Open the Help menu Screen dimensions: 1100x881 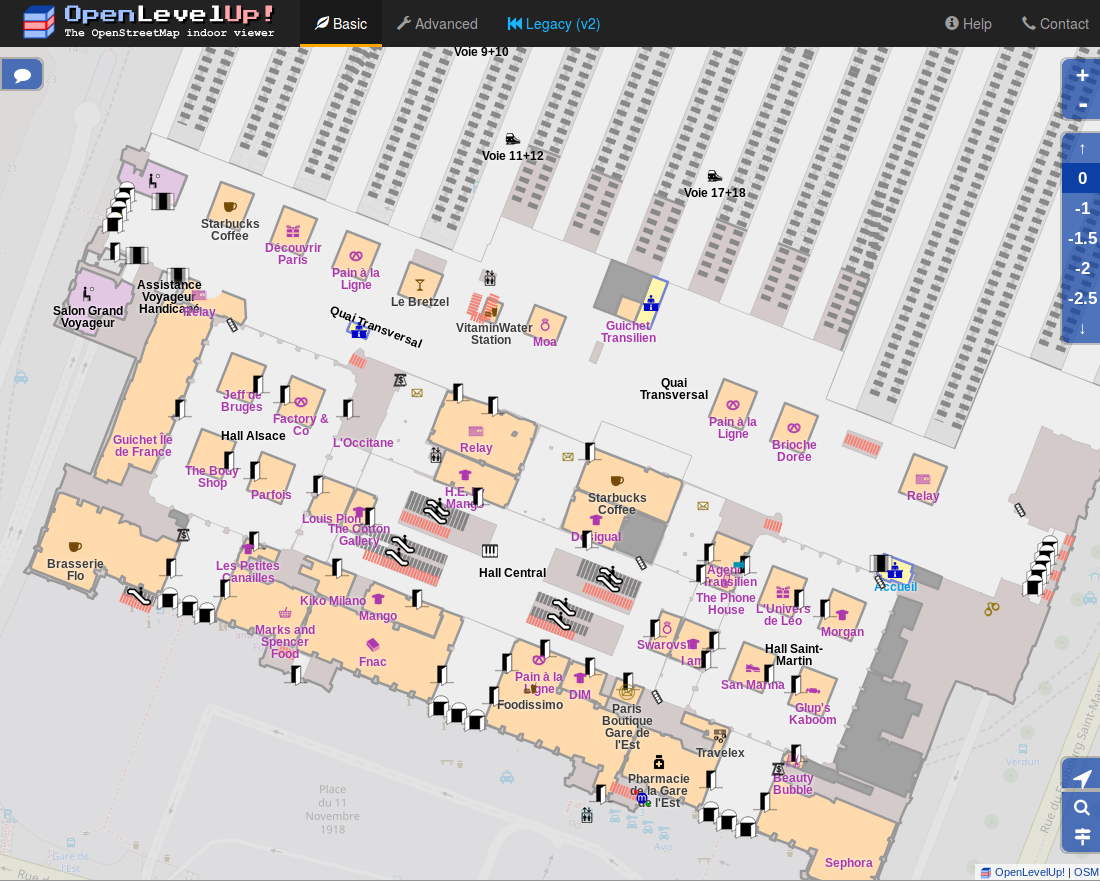click(968, 24)
